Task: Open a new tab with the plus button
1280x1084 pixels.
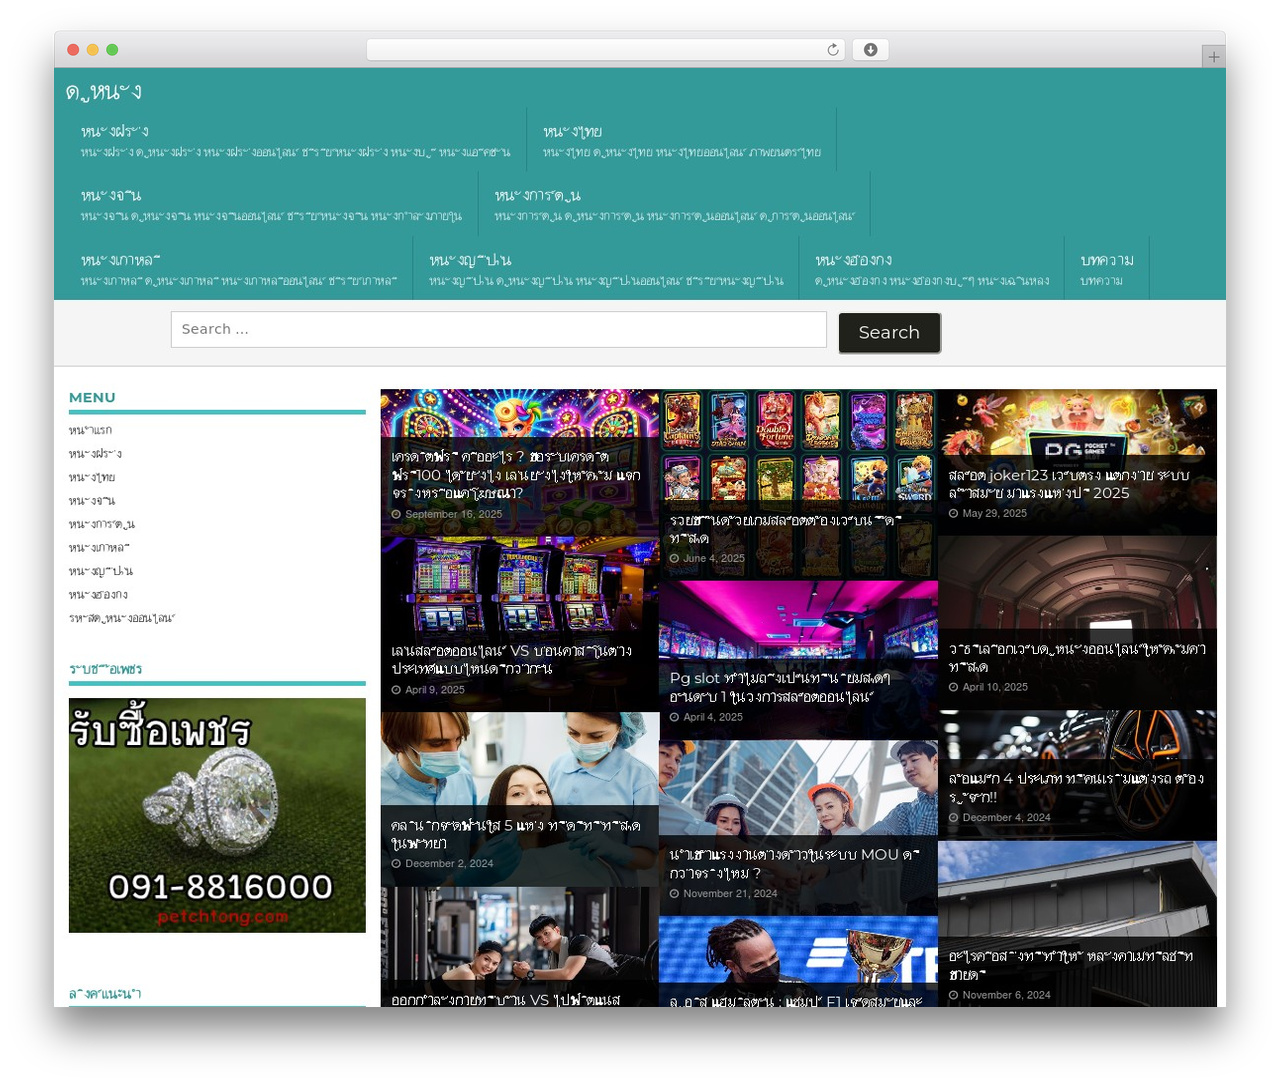Action: tap(1213, 57)
